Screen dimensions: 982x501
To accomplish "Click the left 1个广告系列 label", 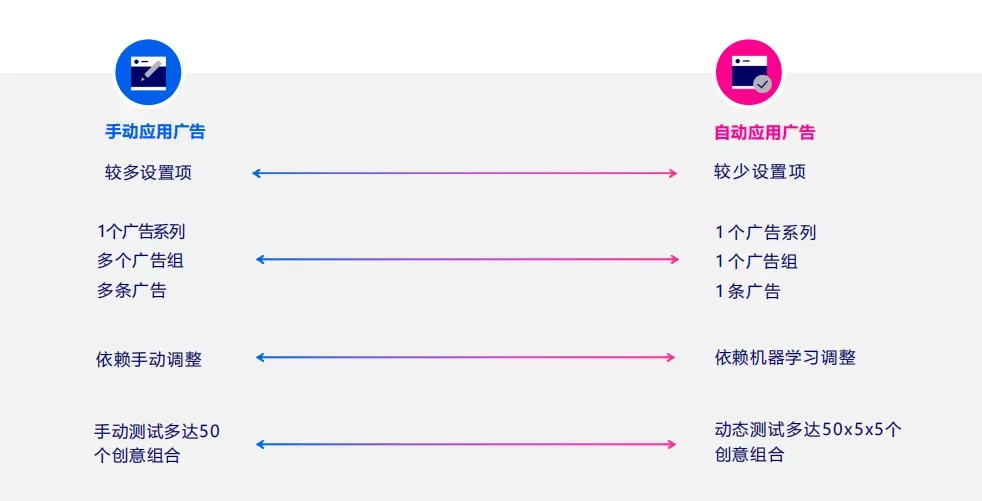I will click(x=141, y=231).
